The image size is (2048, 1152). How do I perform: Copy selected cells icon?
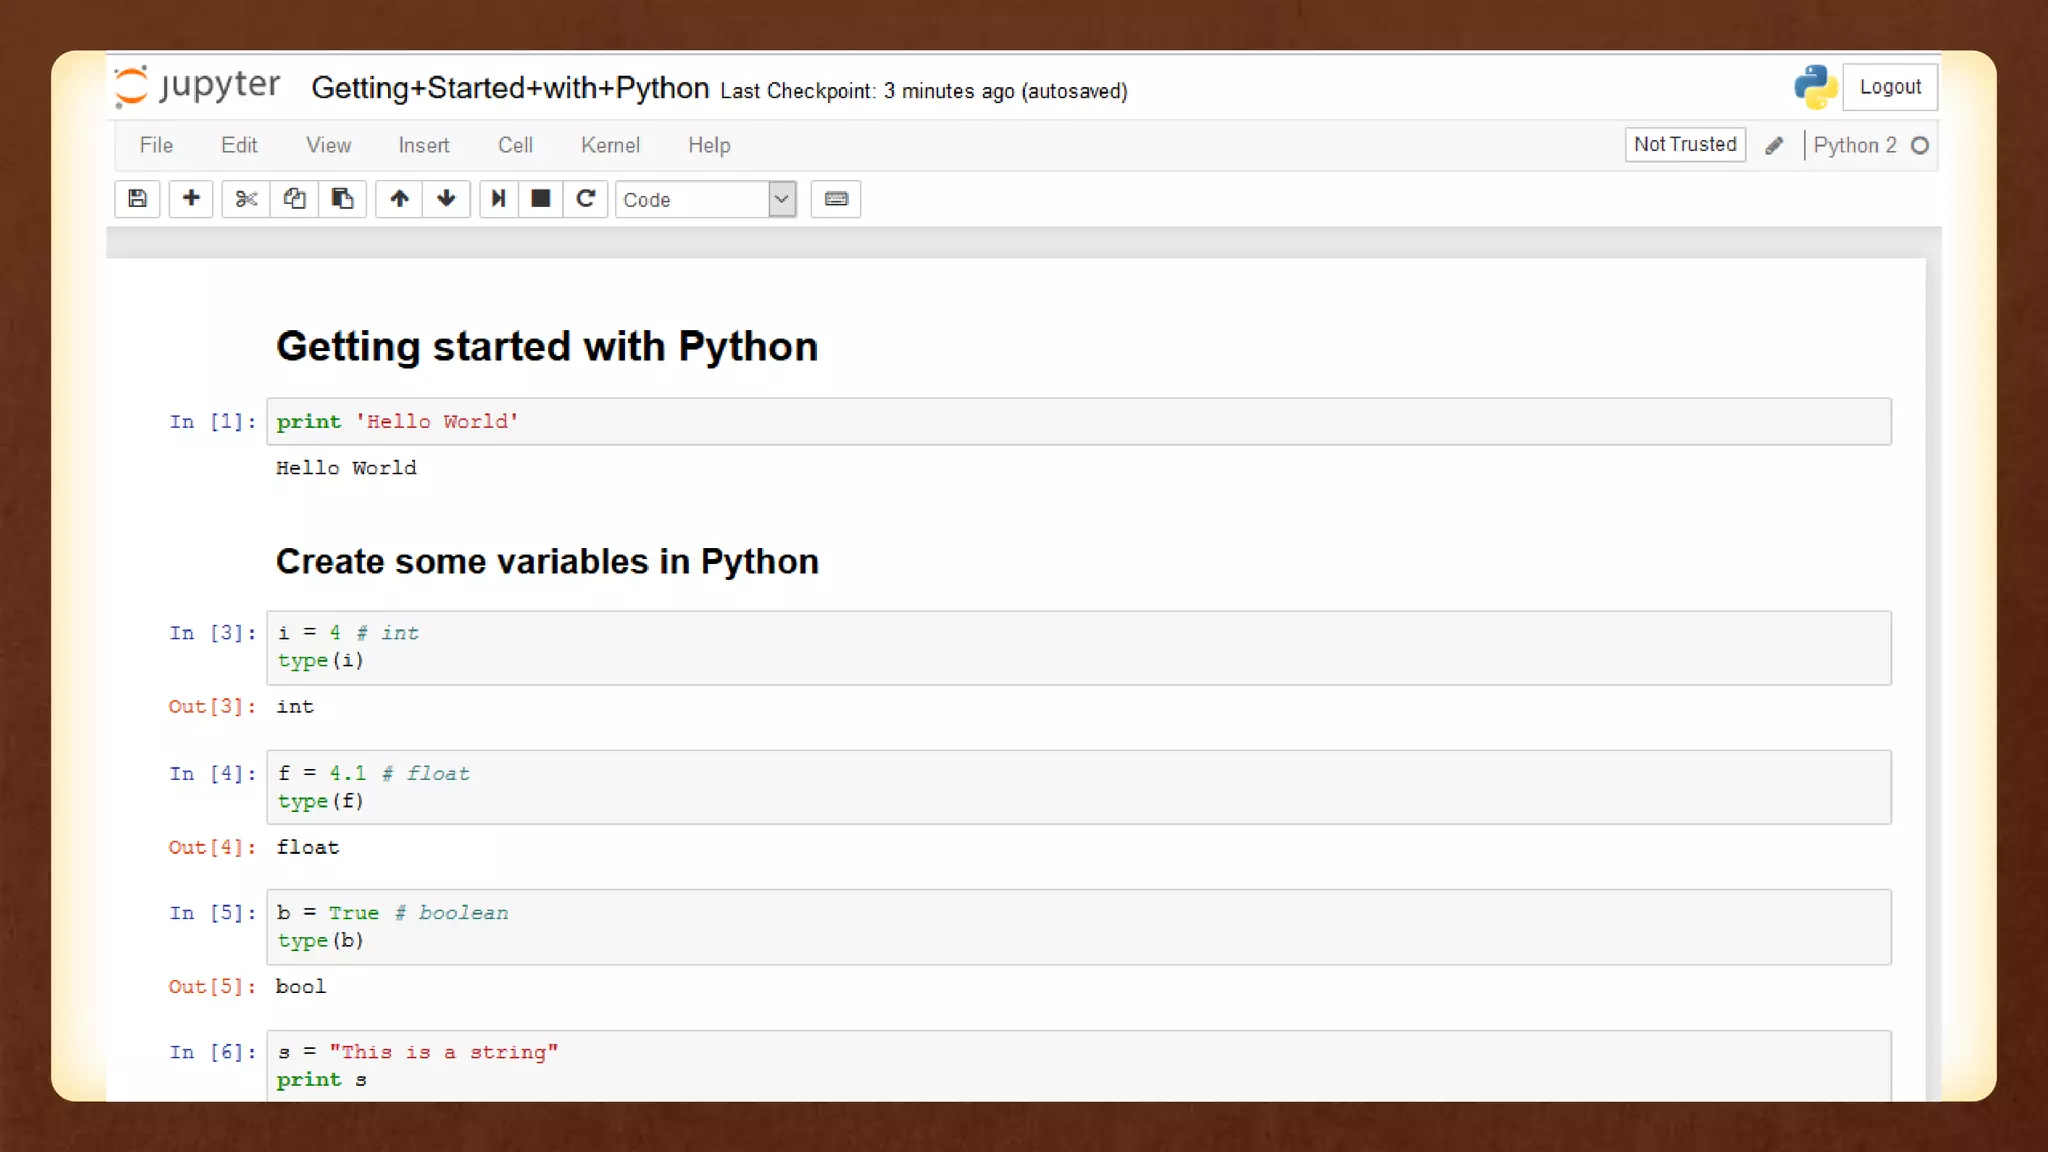tap(294, 199)
